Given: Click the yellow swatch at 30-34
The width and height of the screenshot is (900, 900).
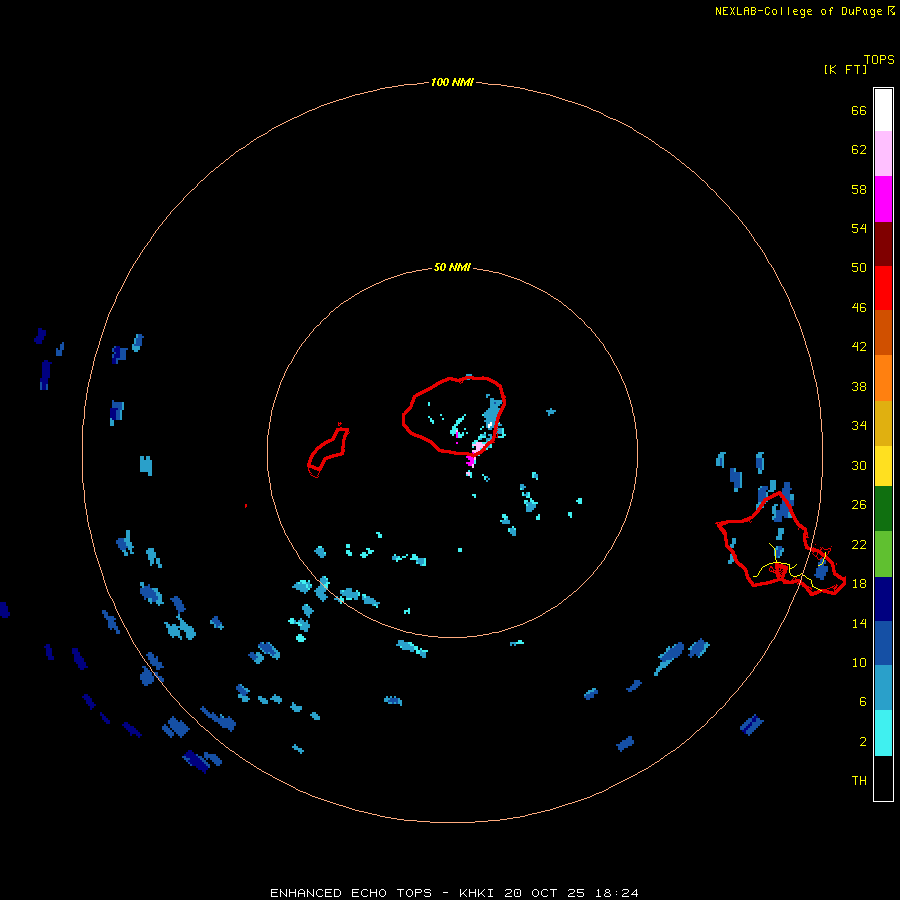Looking at the screenshot, I should (x=883, y=466).
